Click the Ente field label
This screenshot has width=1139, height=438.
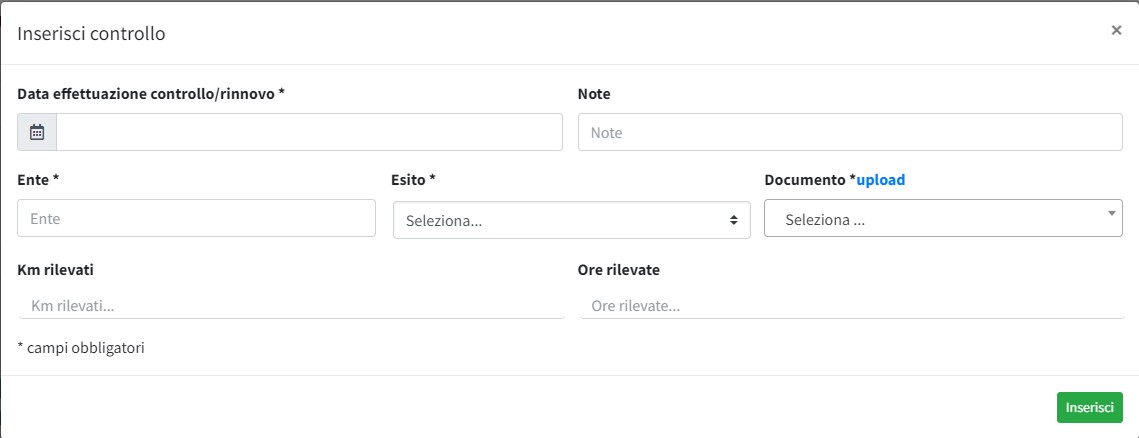click(x=38, y=180)
